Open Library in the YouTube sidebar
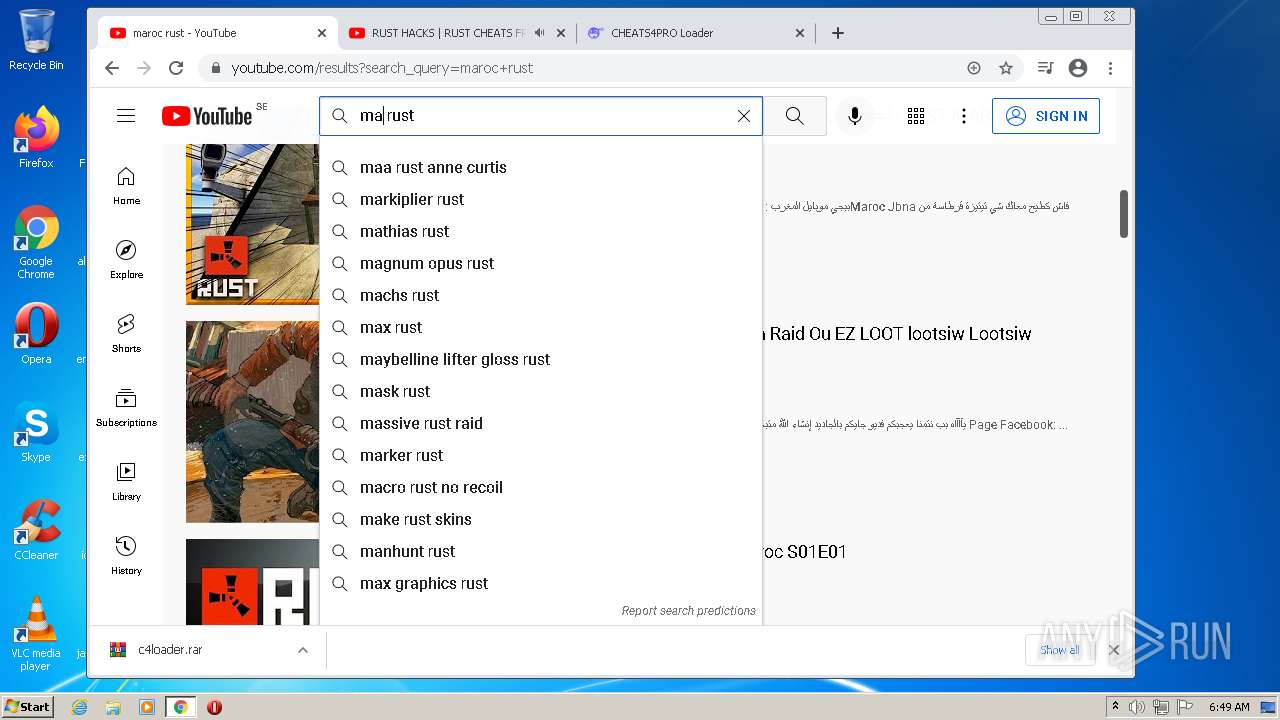Image resolution: width=1280 pixels, height=720 pixels. pyautogui.click(x=127, y=482)
